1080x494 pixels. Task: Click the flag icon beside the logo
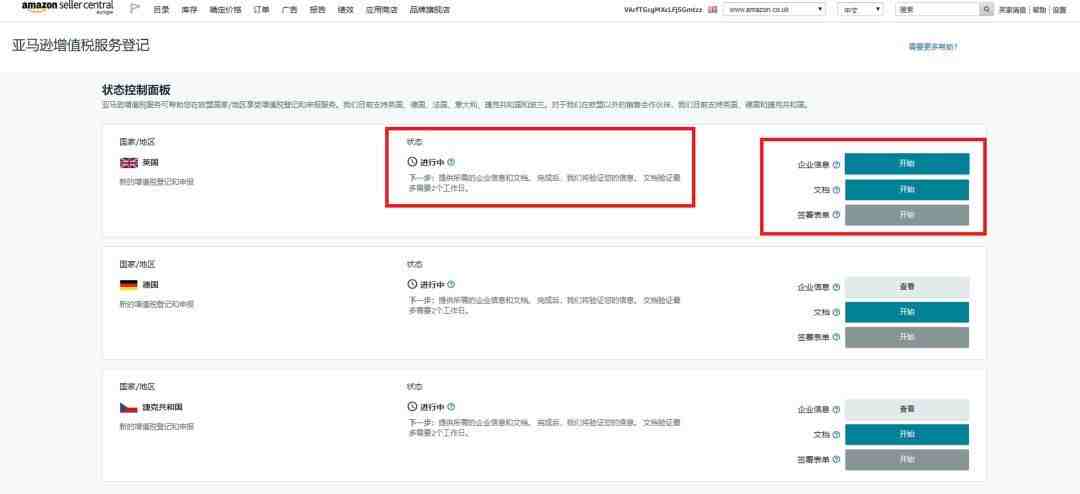[x=134, y=9]
